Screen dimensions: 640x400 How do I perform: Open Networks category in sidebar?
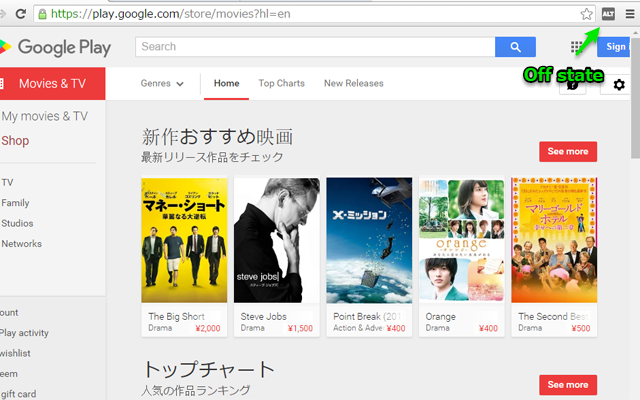click(x=21, y=244)
